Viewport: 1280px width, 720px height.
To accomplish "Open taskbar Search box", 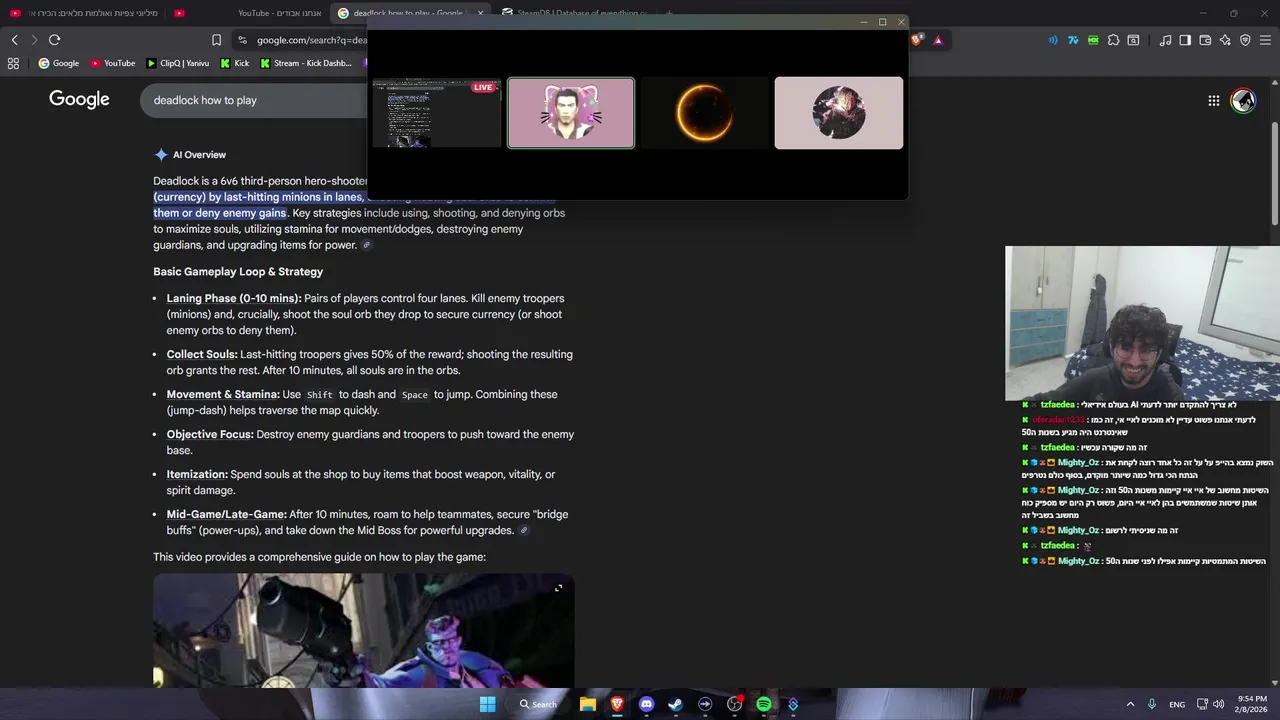I will click(x=538, y=704).
